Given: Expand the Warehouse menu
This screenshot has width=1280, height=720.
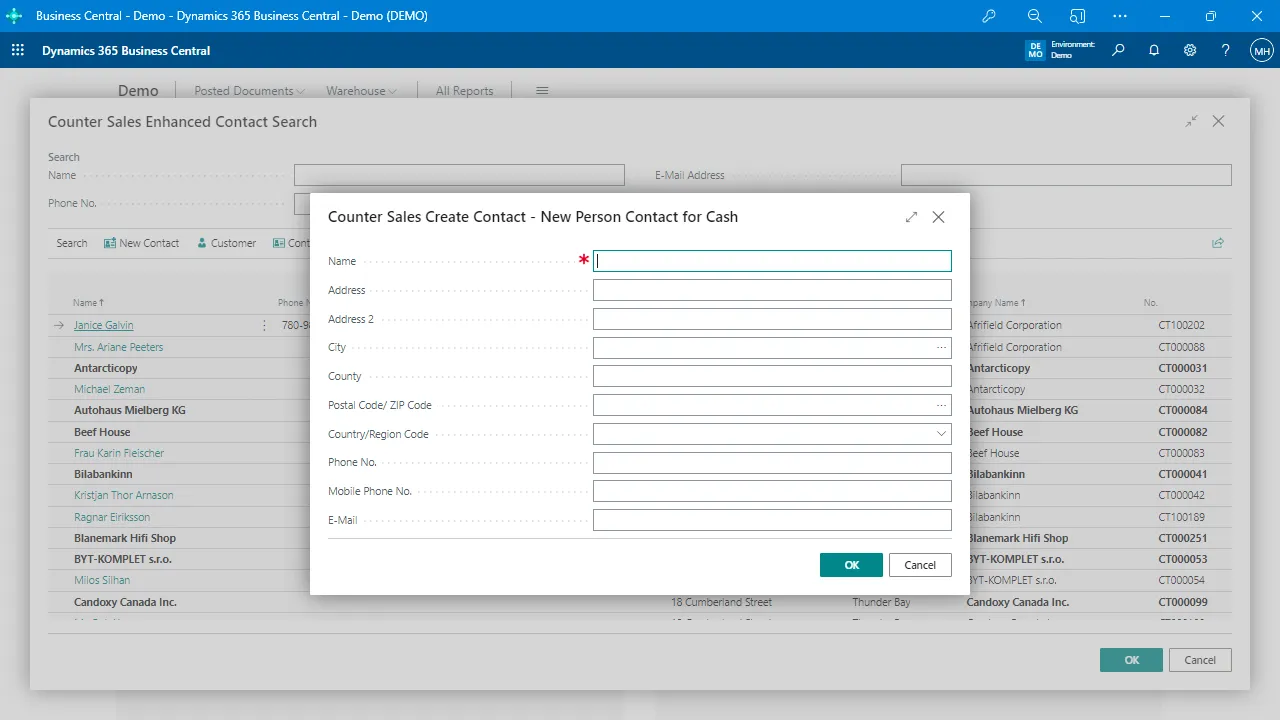Looking at the screenshot, I should pos(361,91).
